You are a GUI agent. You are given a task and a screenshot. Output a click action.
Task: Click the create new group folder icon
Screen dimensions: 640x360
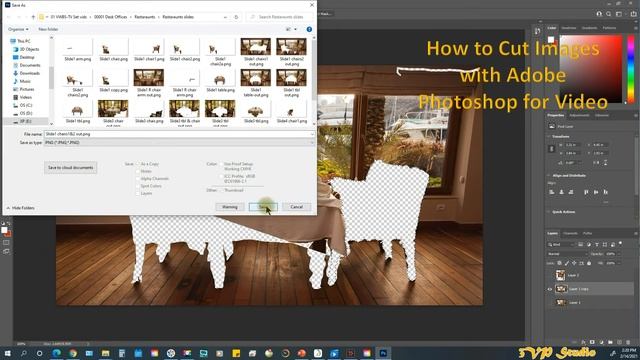coord(610,342)
